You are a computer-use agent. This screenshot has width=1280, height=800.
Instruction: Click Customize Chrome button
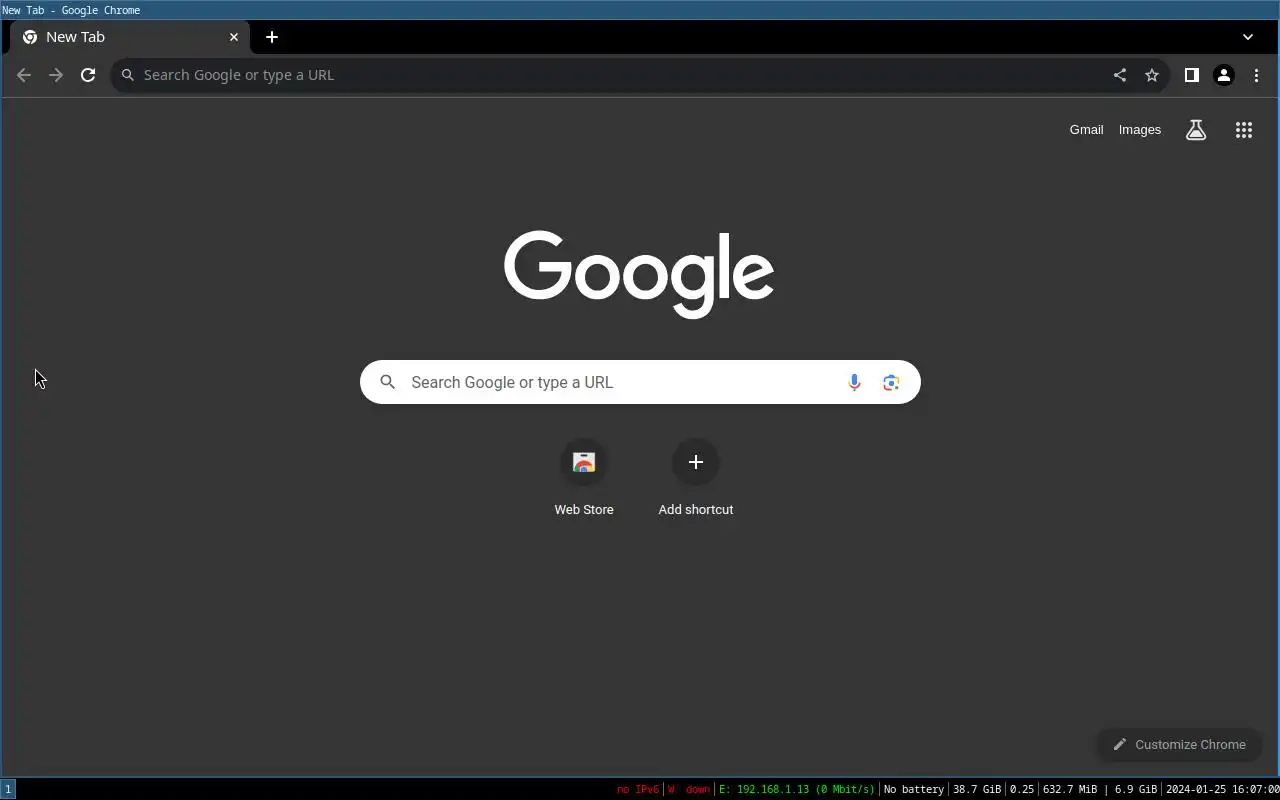tap(1179, 744)
